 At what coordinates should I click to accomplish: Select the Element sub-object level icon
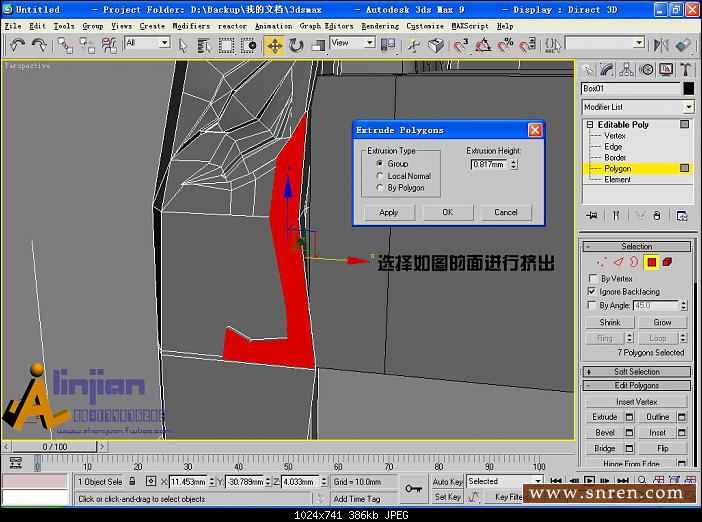[x=667, y=262]
